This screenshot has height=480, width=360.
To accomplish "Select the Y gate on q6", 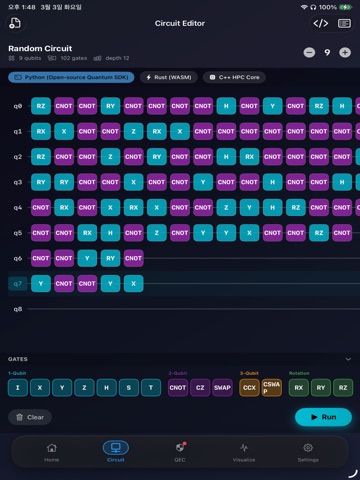I will pos(87,258).
